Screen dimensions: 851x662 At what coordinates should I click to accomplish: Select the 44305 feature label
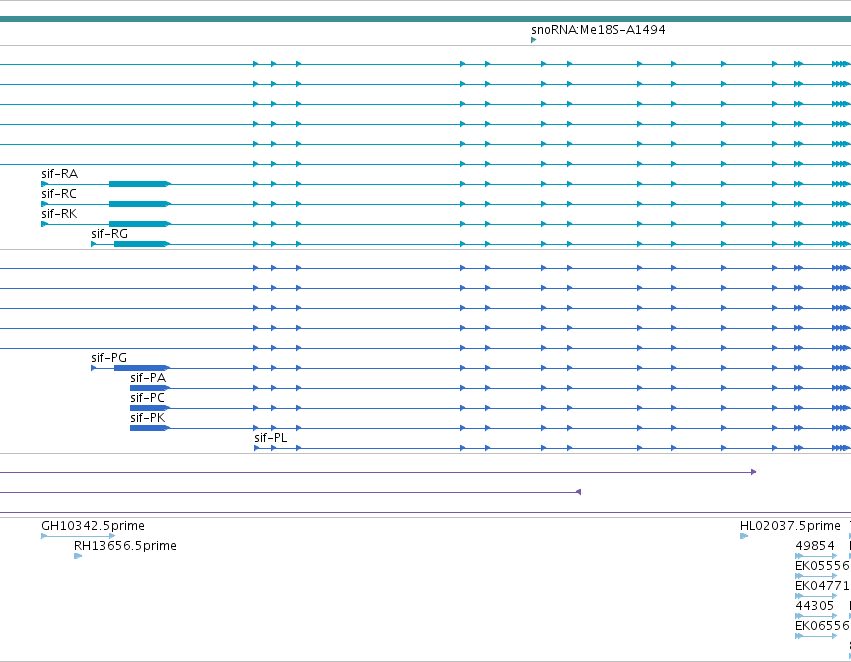[x=815, y=606]
